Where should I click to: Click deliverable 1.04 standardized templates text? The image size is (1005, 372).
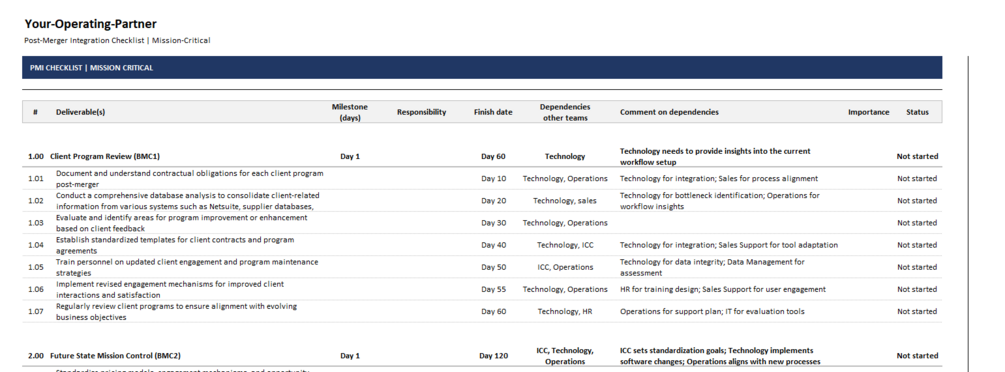point(175,245)
